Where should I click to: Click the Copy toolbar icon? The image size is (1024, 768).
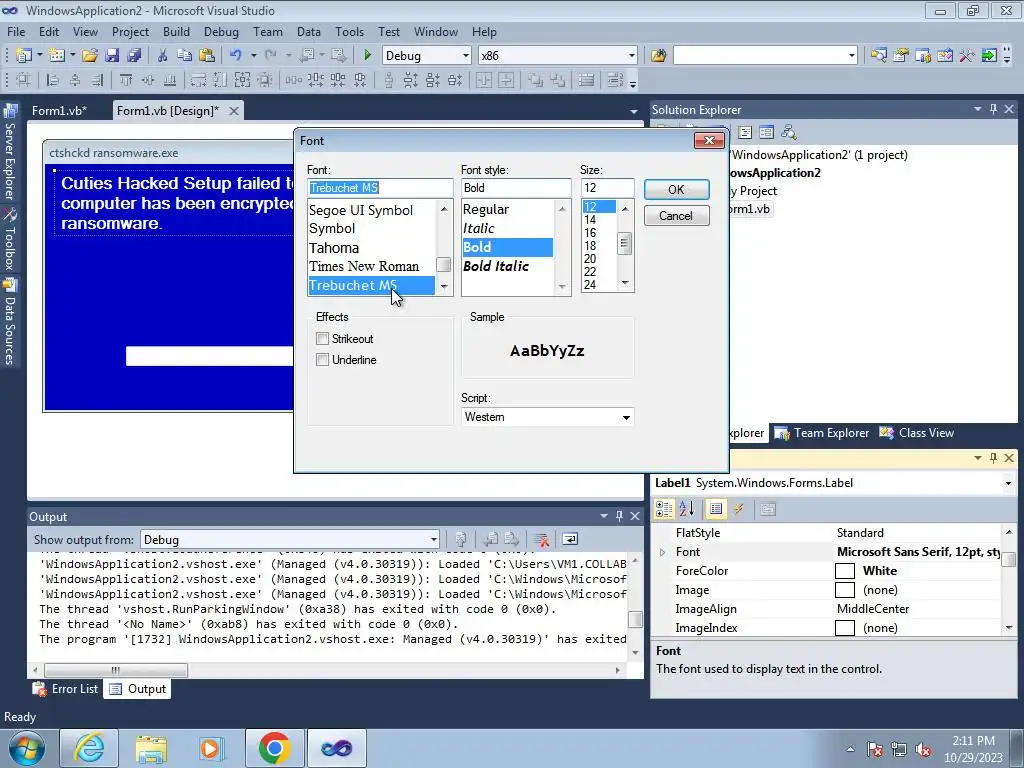(x=184, y=56)
